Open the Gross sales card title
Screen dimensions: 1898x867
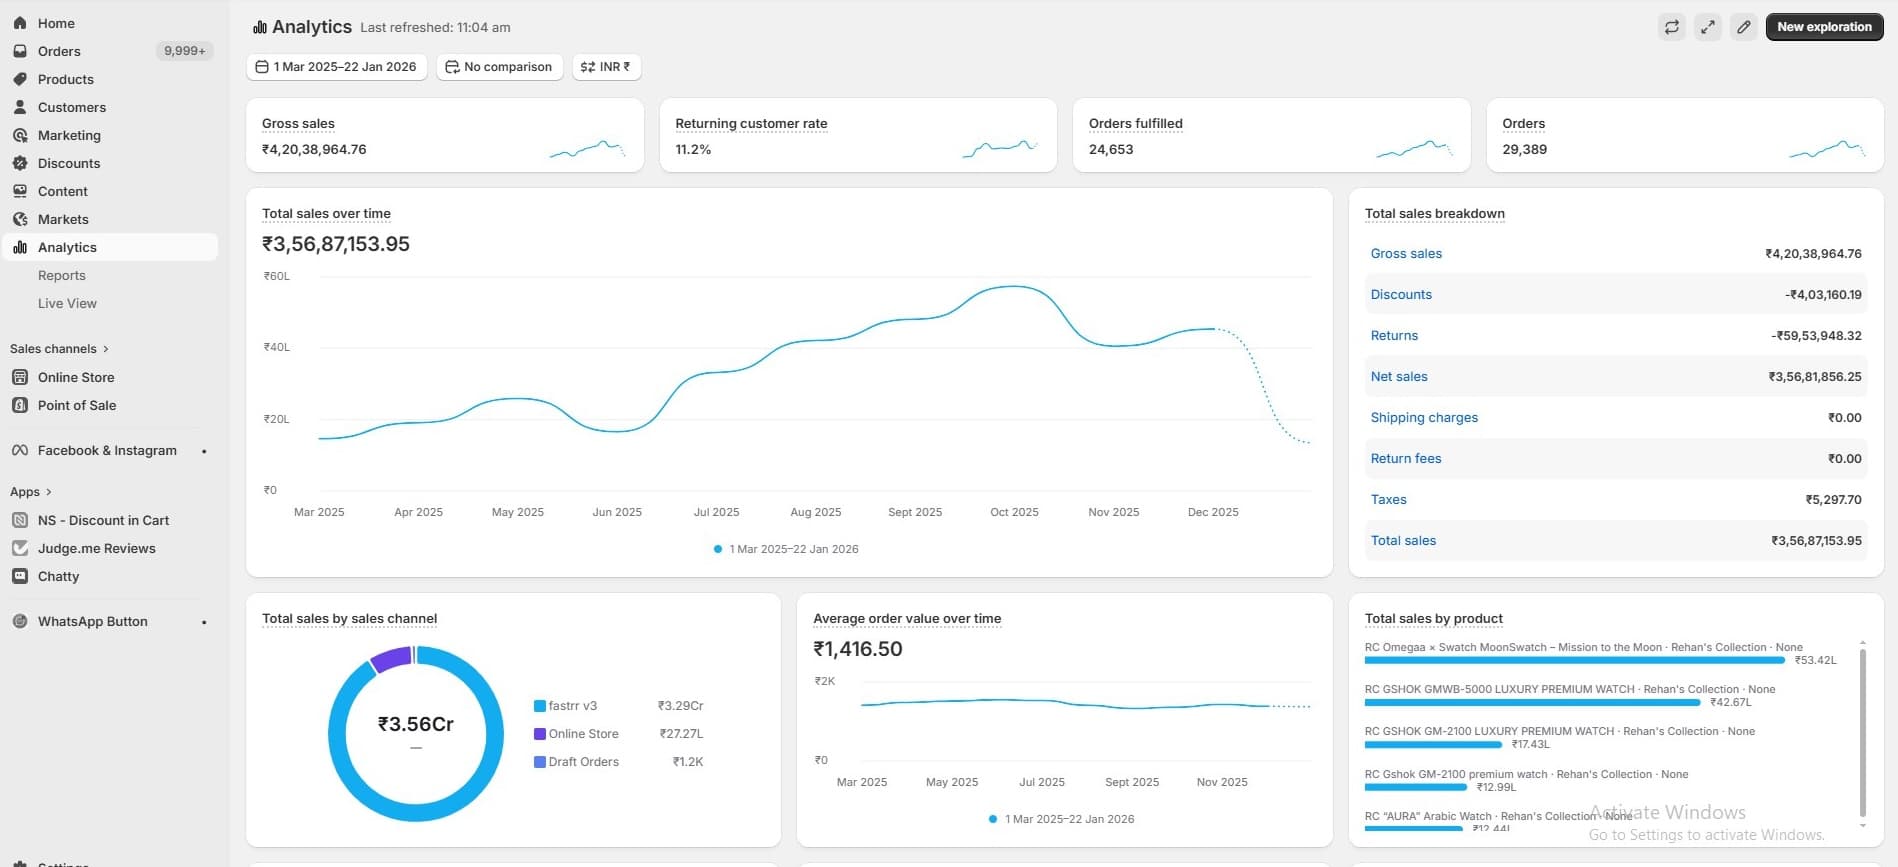(298, 124)
